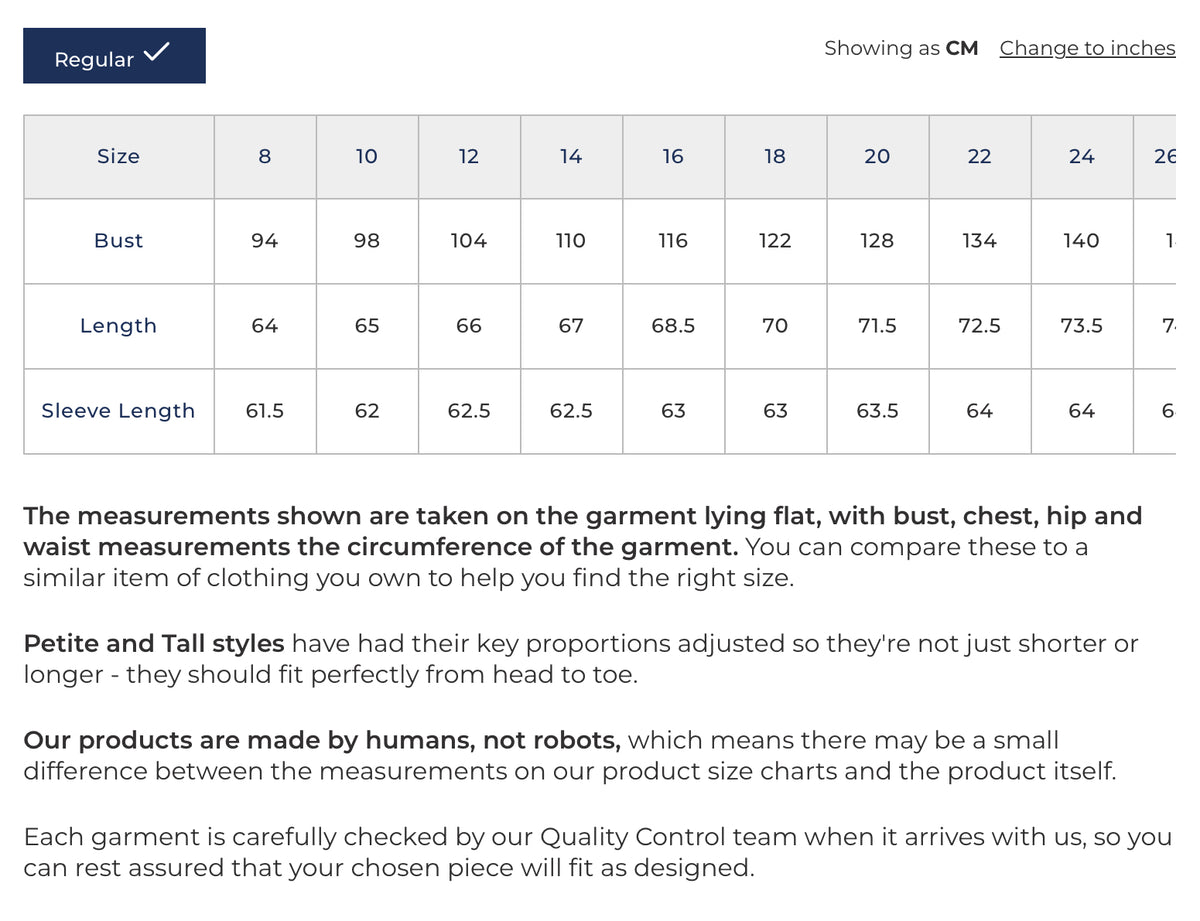1200x921 pixels.
Task: Select the Size column header cell
Action: point(119,157)
